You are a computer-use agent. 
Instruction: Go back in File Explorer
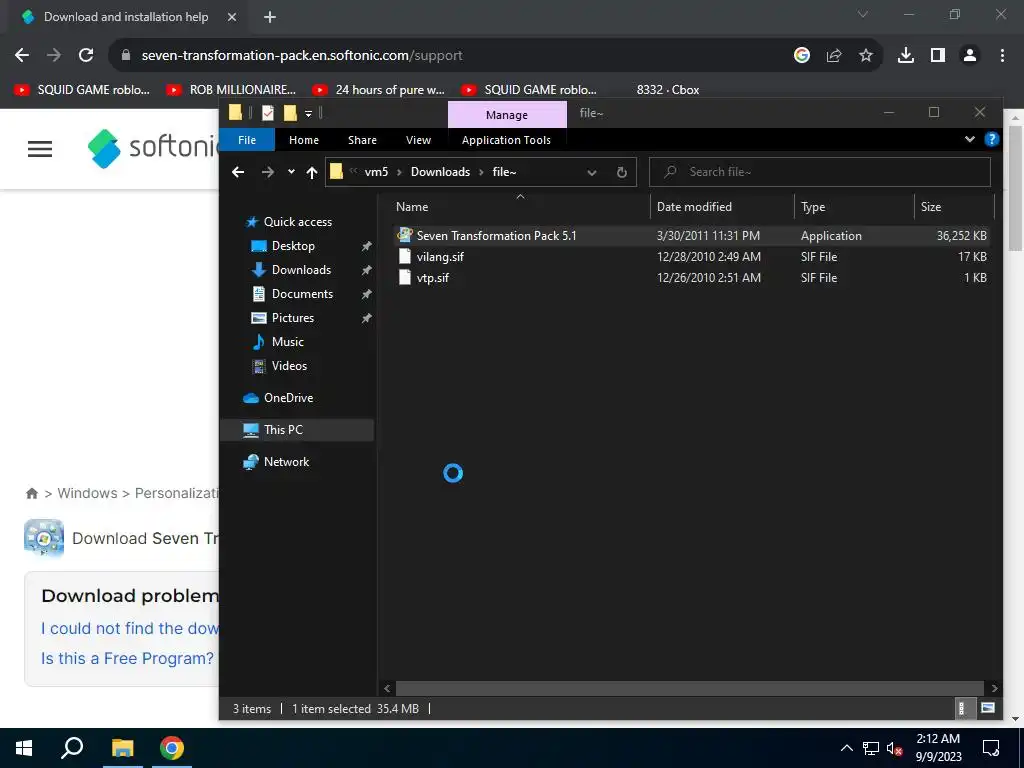(x=238, y=172)
